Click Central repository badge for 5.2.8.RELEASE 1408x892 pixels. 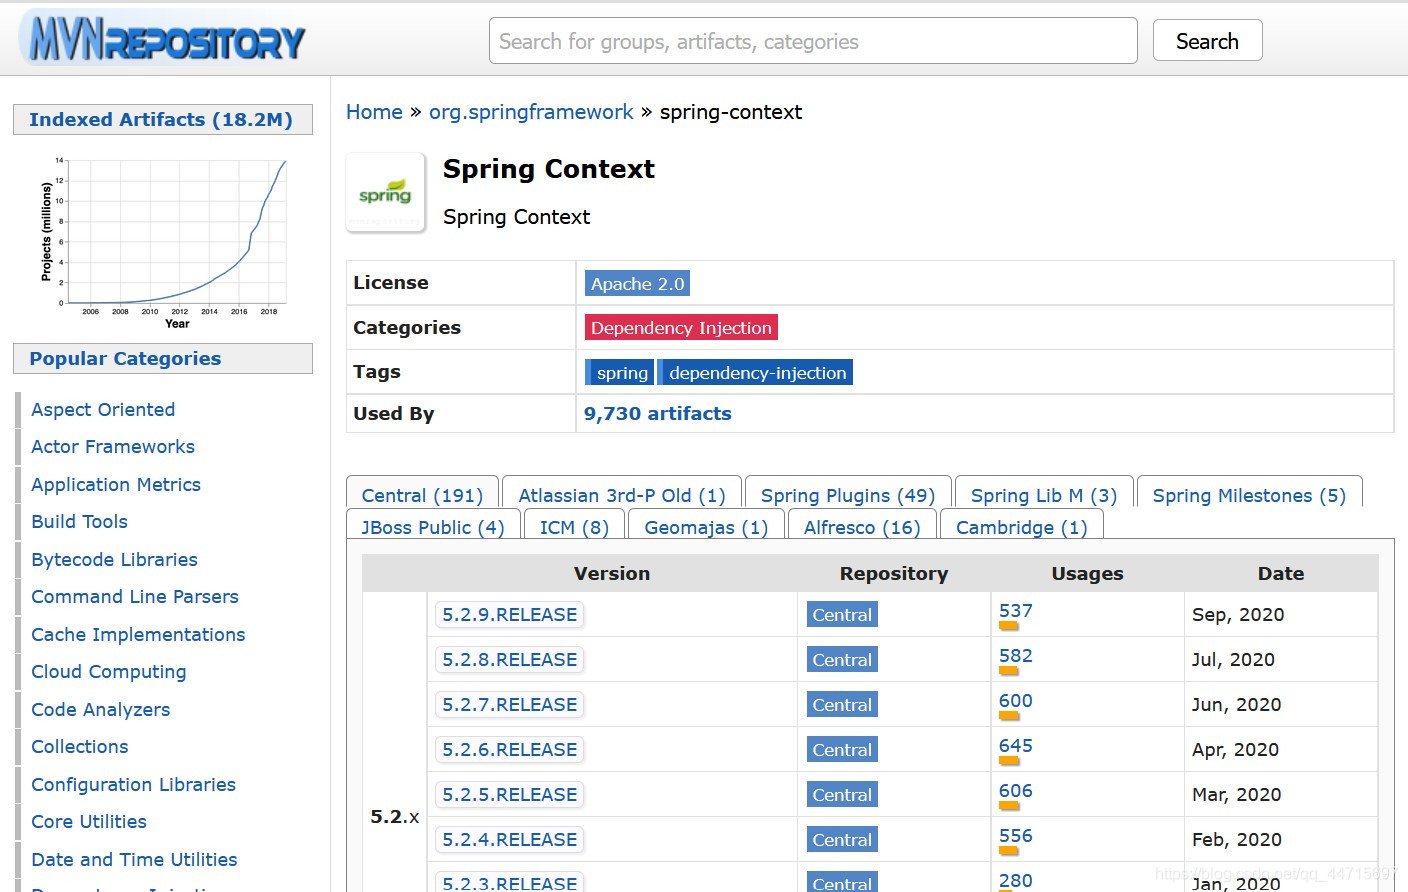[x=842, y=660]
